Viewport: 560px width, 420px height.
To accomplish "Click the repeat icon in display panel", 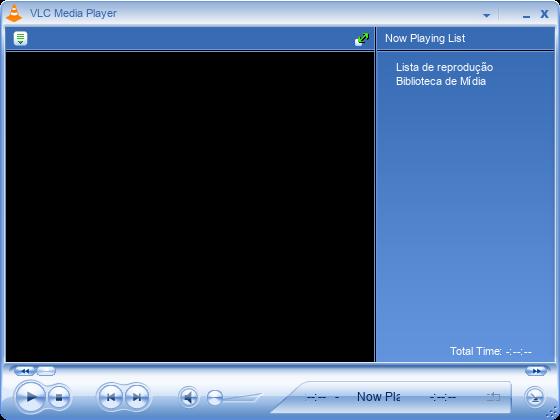I will 493,397.
